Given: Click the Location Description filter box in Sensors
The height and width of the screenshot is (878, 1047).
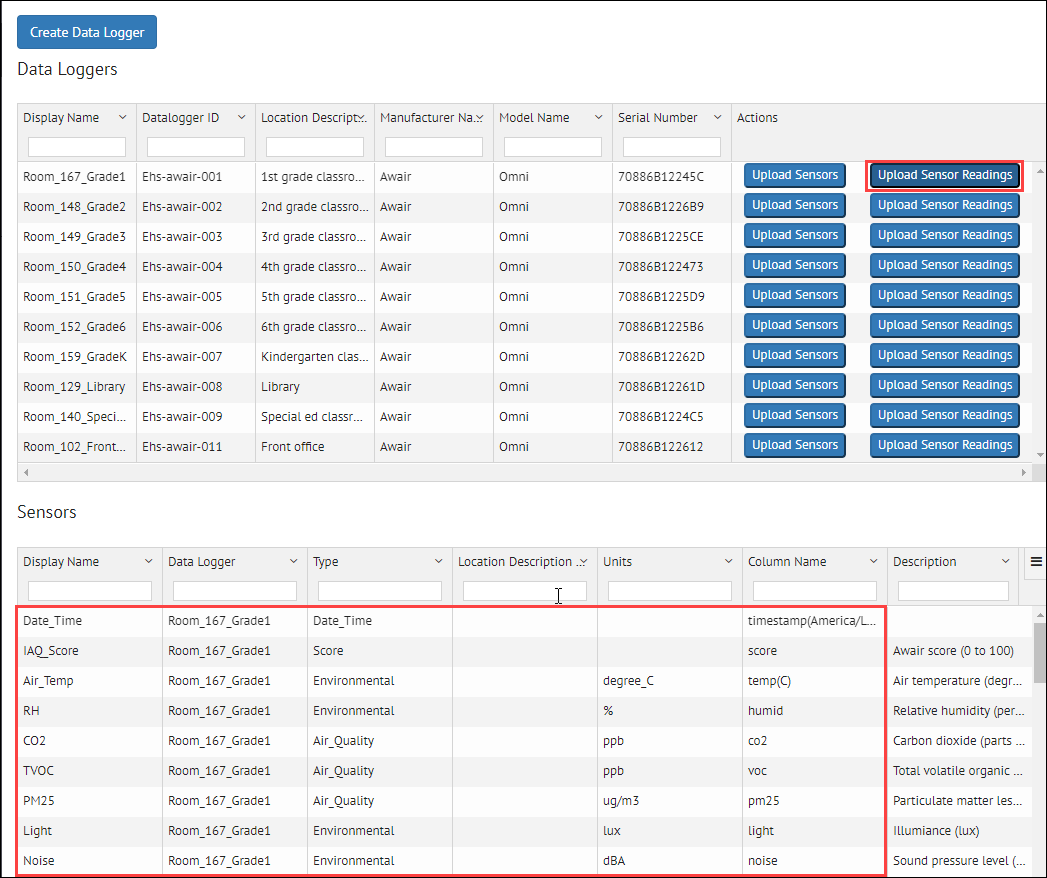Looking at the screenshot, I should coord(523,590).
